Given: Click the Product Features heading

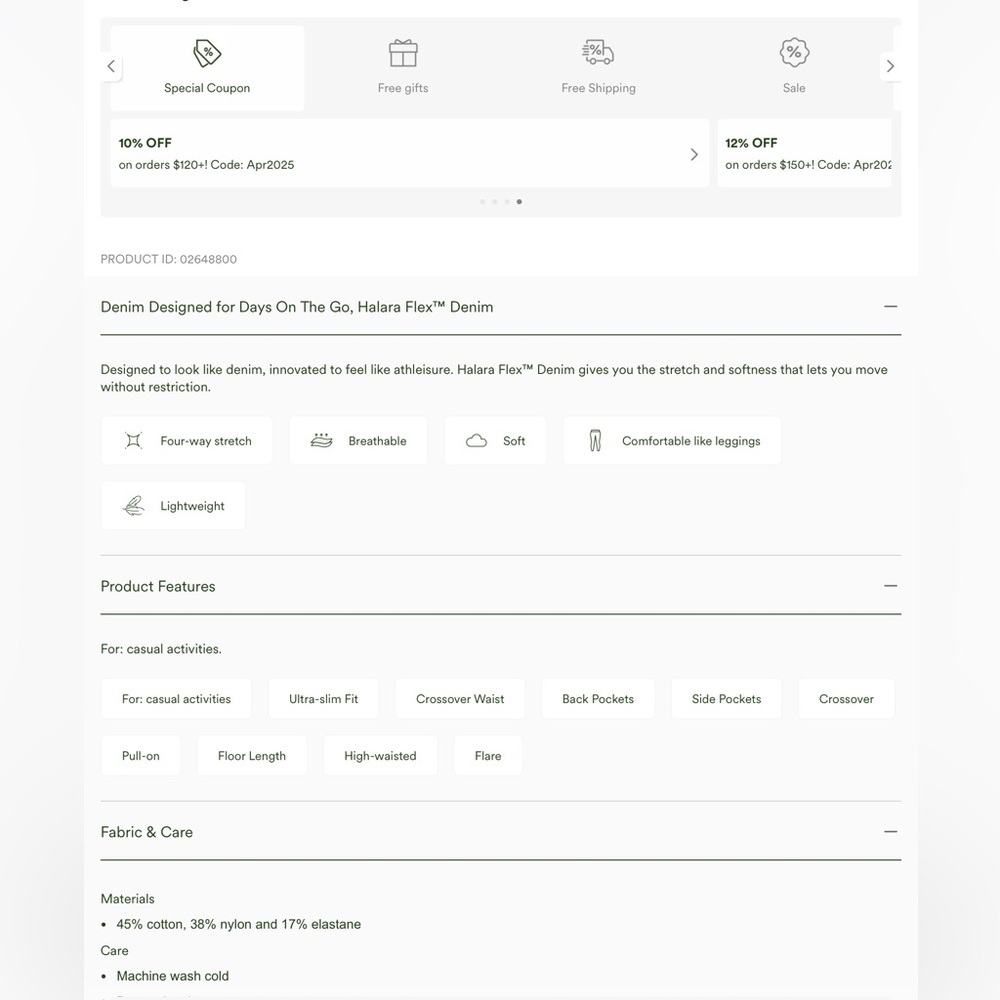Looking at the screenshot, I should tap(158, 586).
